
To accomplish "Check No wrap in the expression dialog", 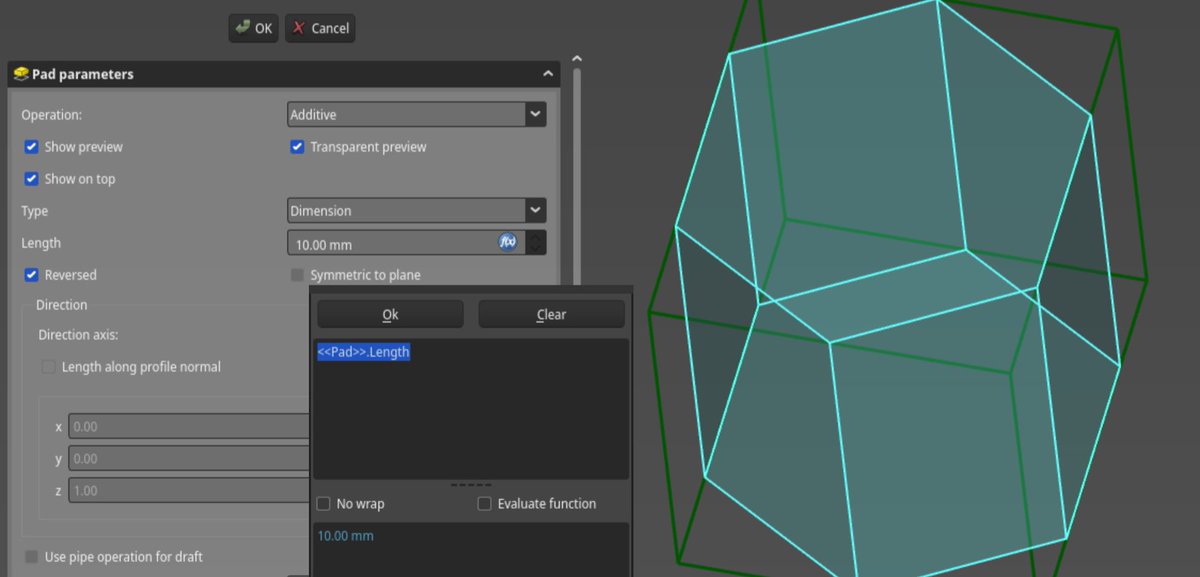I will (x=323, y=503).
